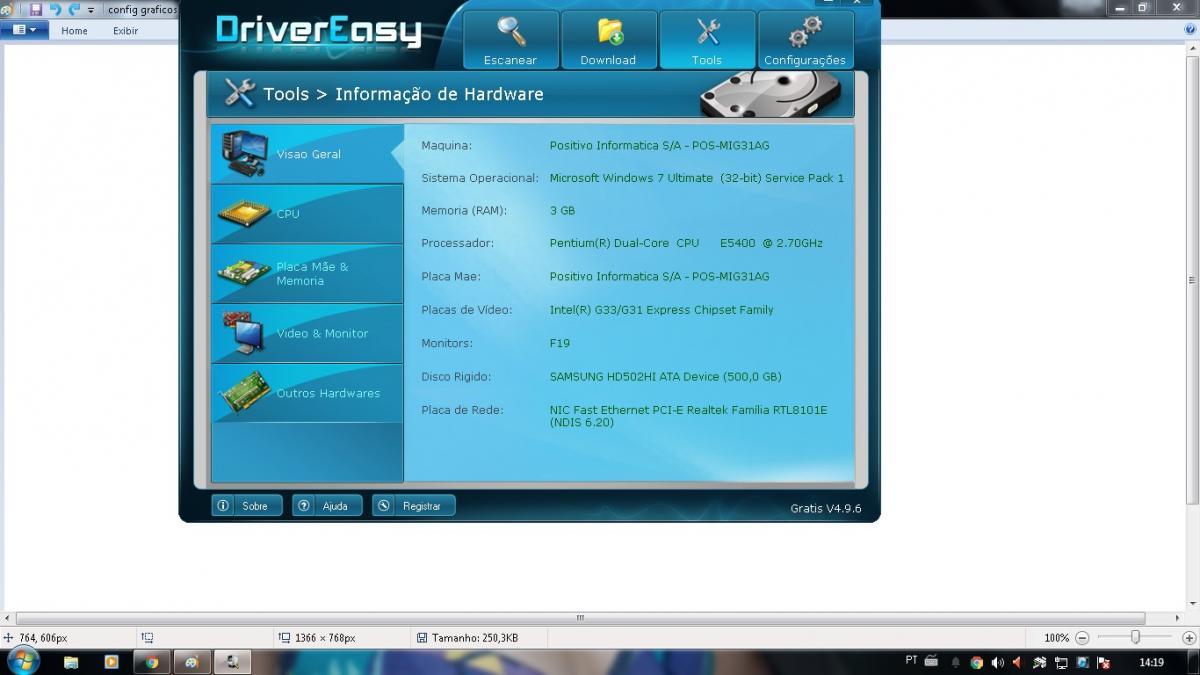
Task: Click the Paint horizontal scrollbar
Action: 580,618
